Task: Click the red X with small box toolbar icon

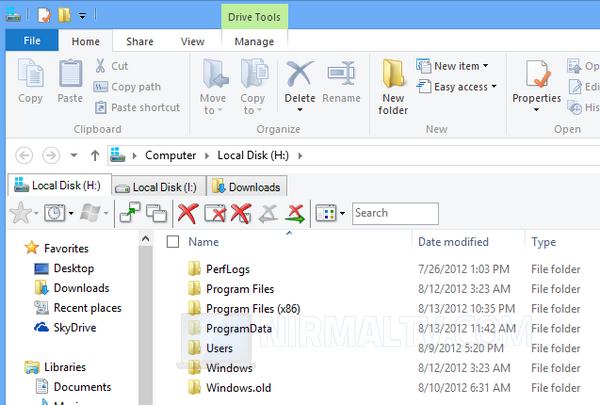Action: tap(241, 213)
